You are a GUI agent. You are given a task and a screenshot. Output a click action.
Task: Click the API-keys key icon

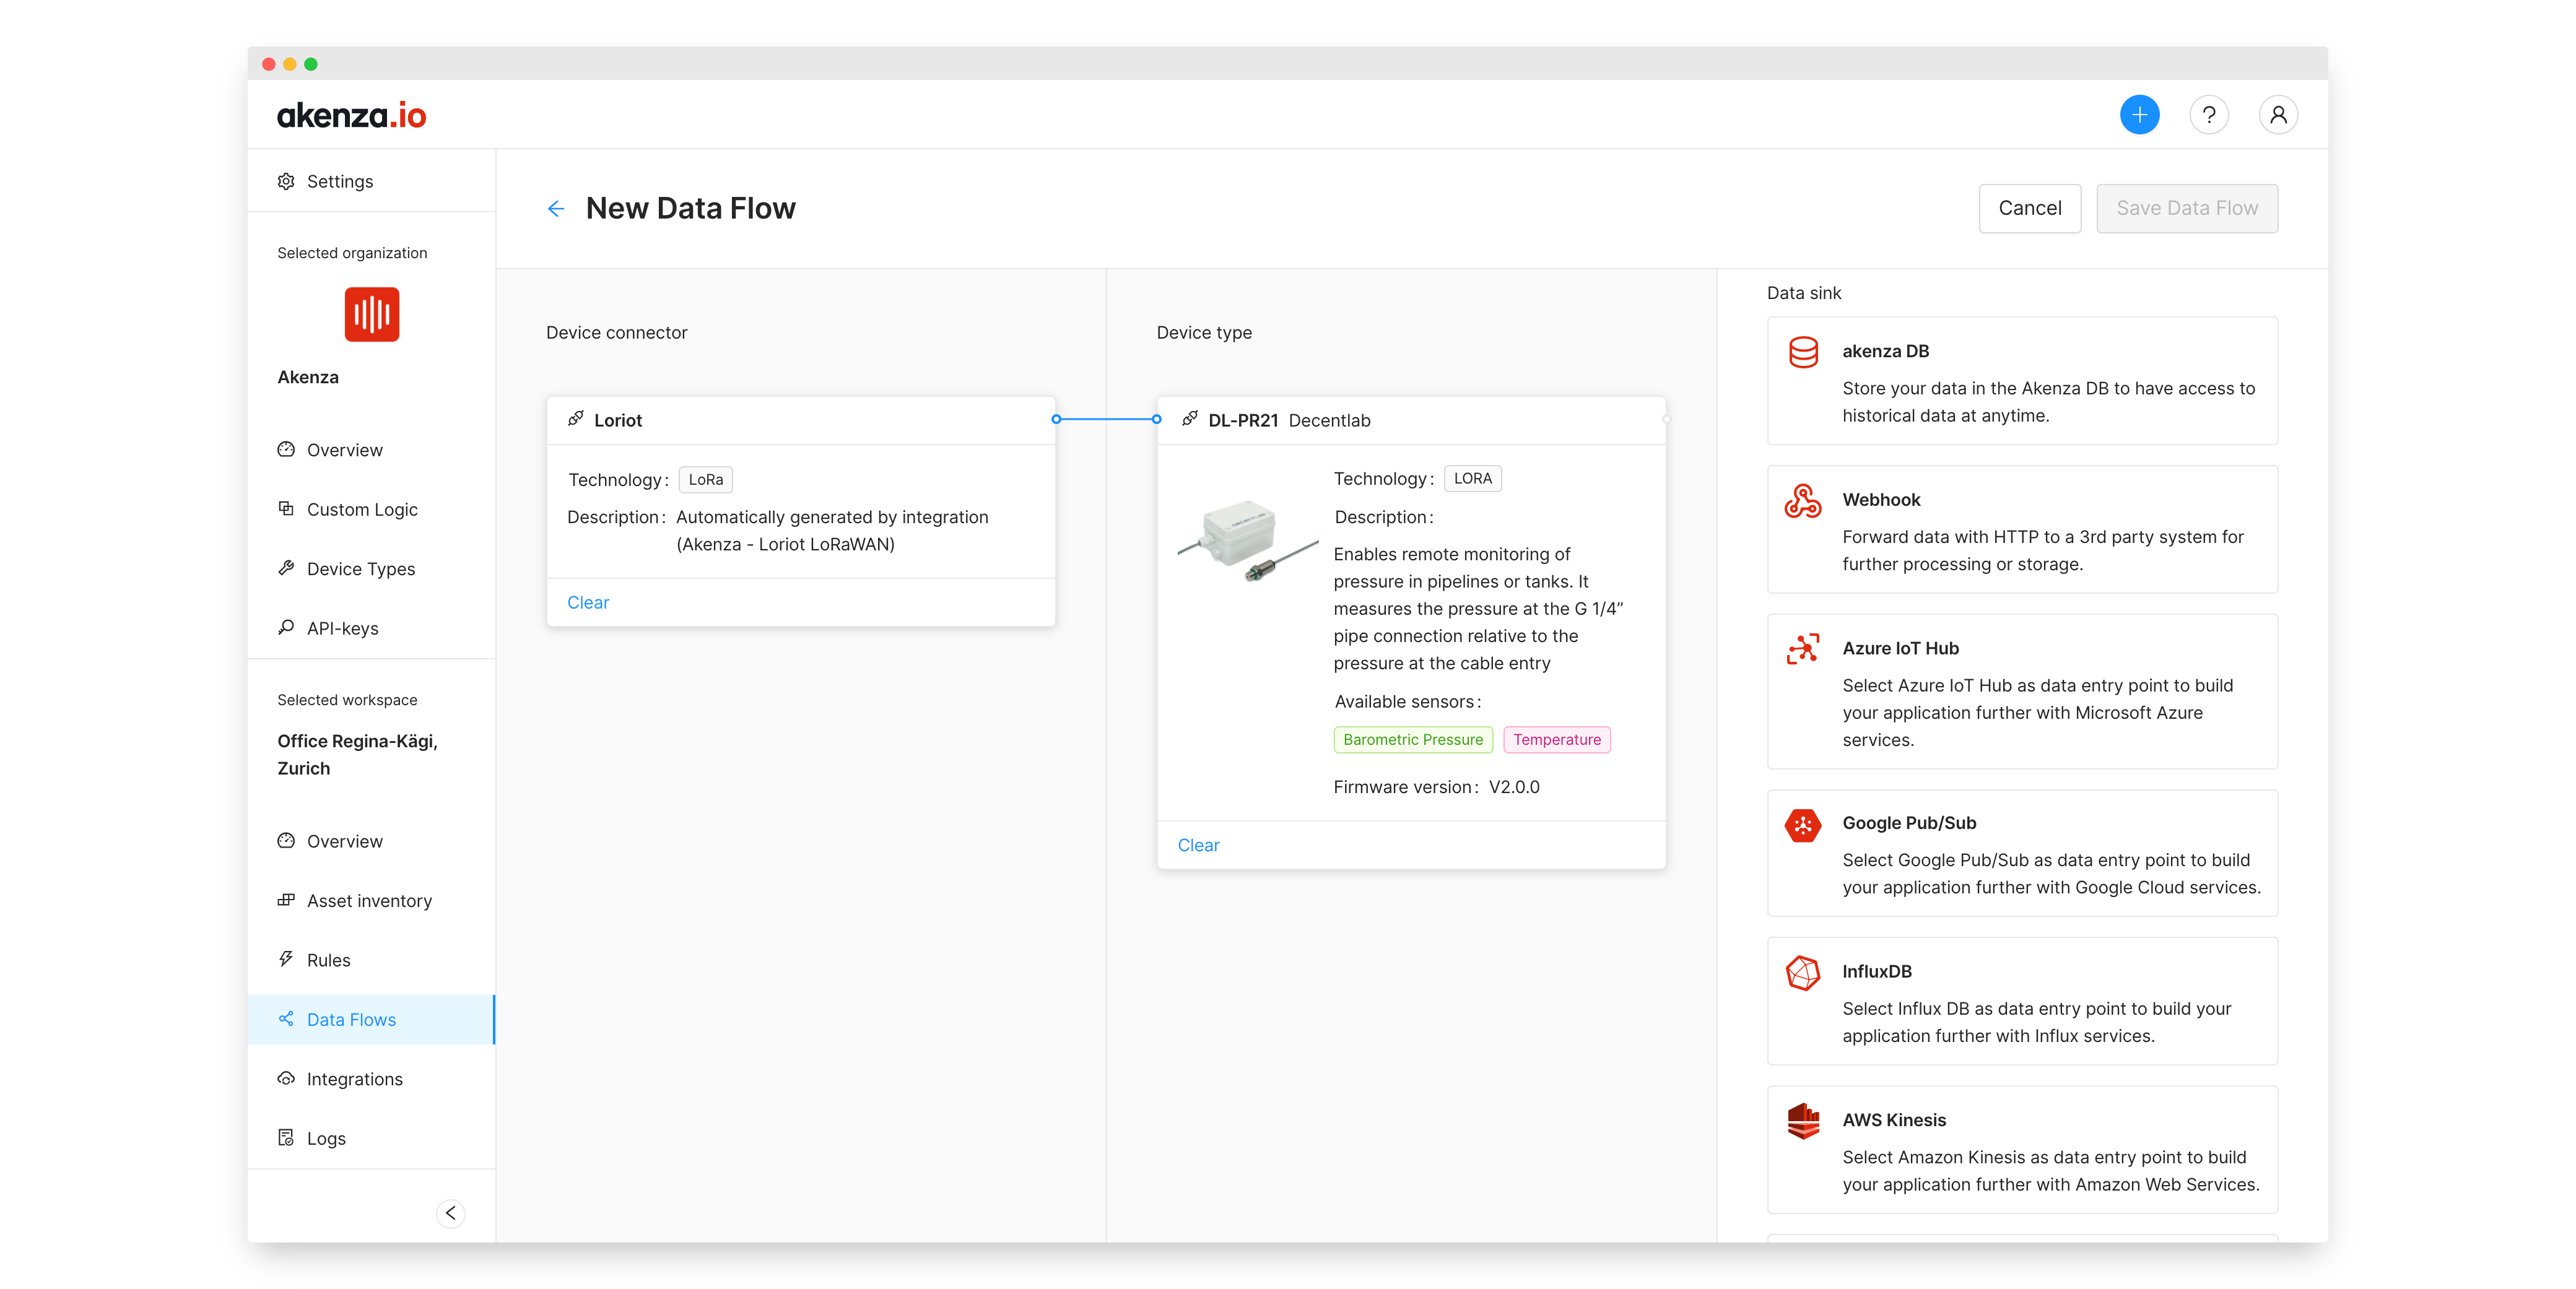pyautogui.click(x=286, y=628)
